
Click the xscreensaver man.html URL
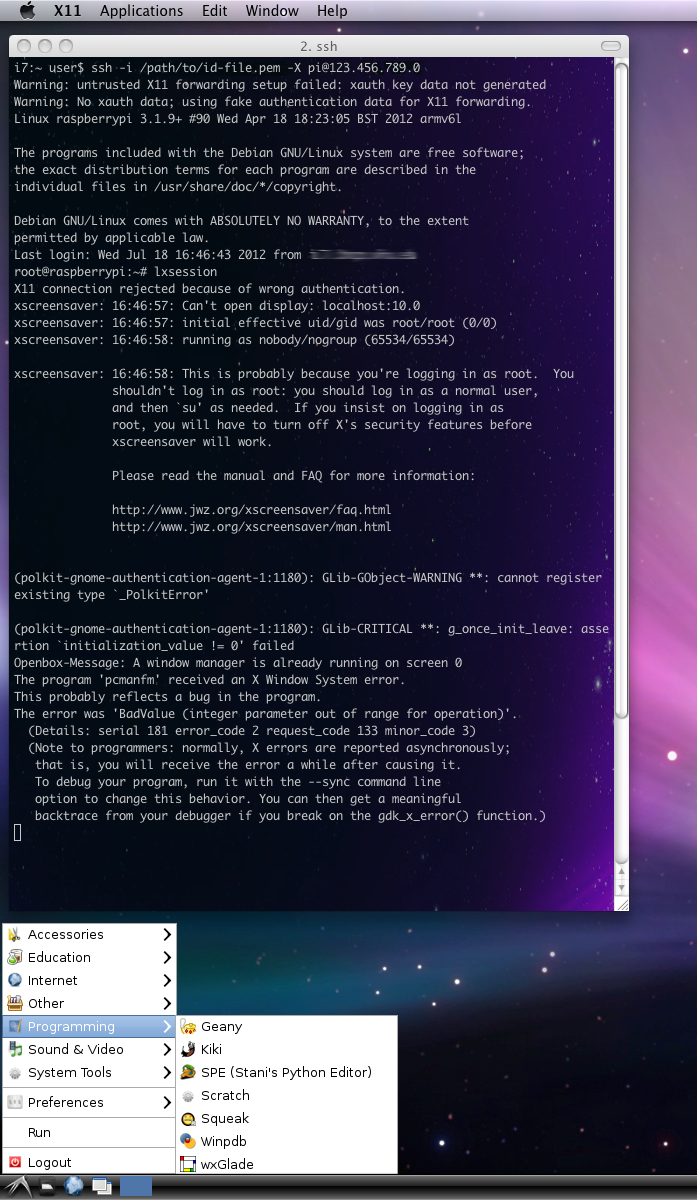(x=251, y=526)
